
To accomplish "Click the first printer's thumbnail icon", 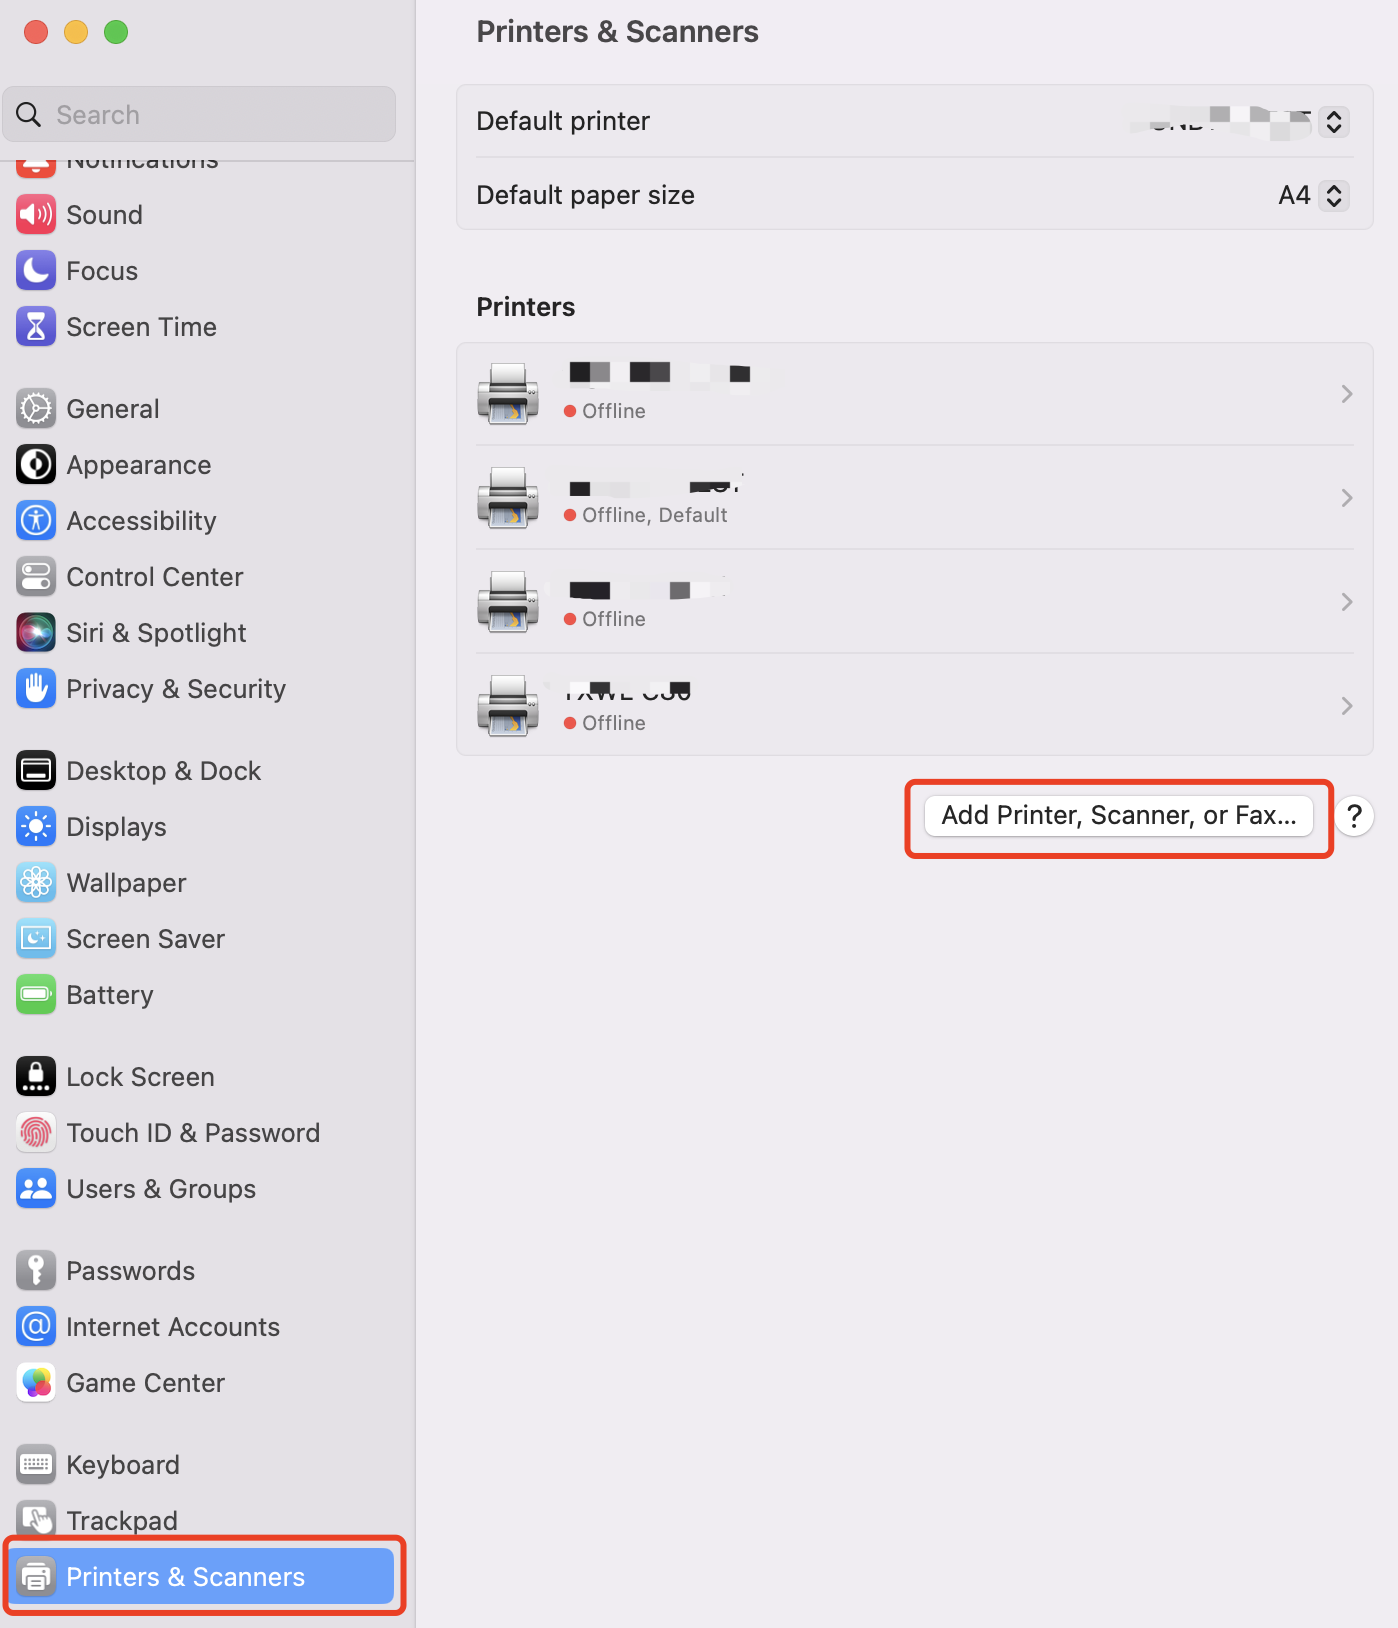I will point(508,394).
